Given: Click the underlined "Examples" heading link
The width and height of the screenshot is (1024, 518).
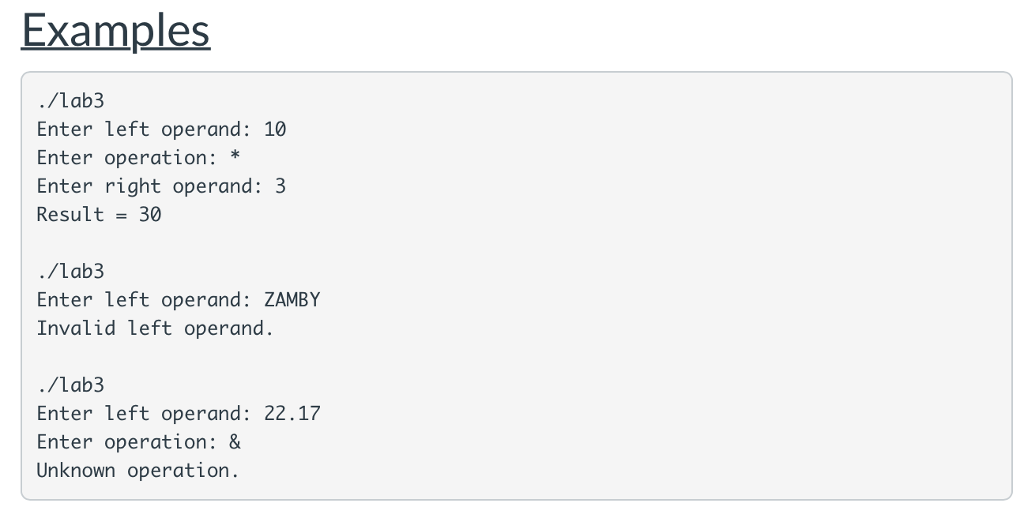Looking at the screenshot, I should click(116, 30).
